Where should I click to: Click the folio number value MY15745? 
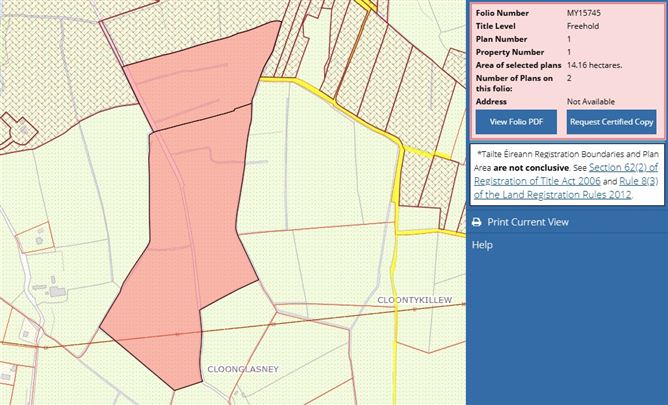point(584,12)
